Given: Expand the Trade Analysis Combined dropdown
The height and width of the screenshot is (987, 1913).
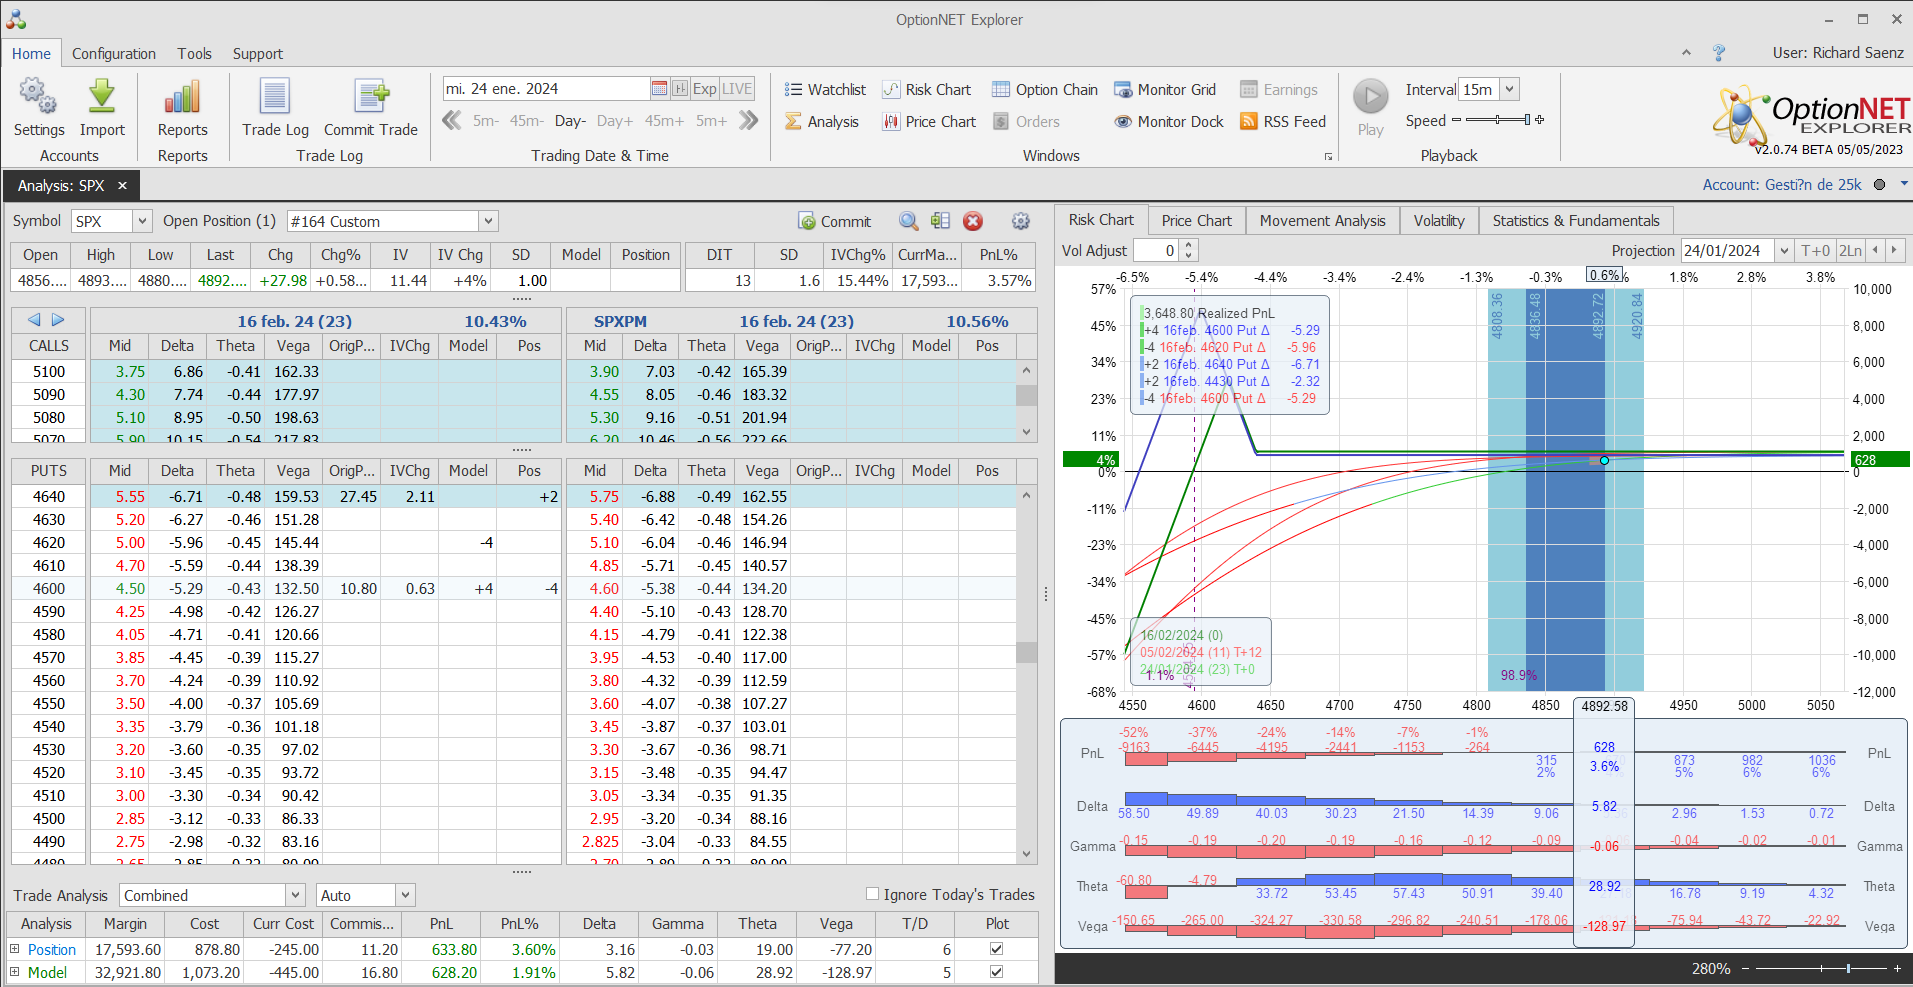Looking at the screenshot, I should coord(295,896).
